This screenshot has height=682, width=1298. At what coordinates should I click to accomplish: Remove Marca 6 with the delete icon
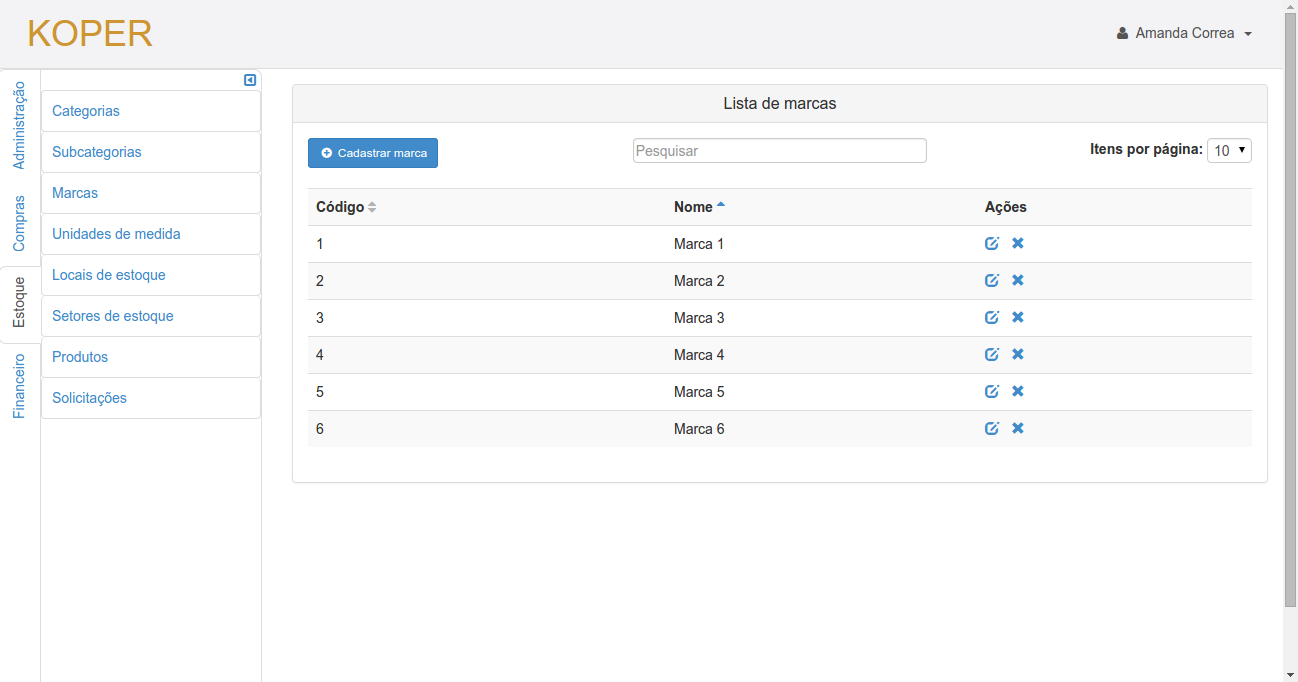[x=1018, y=429]
